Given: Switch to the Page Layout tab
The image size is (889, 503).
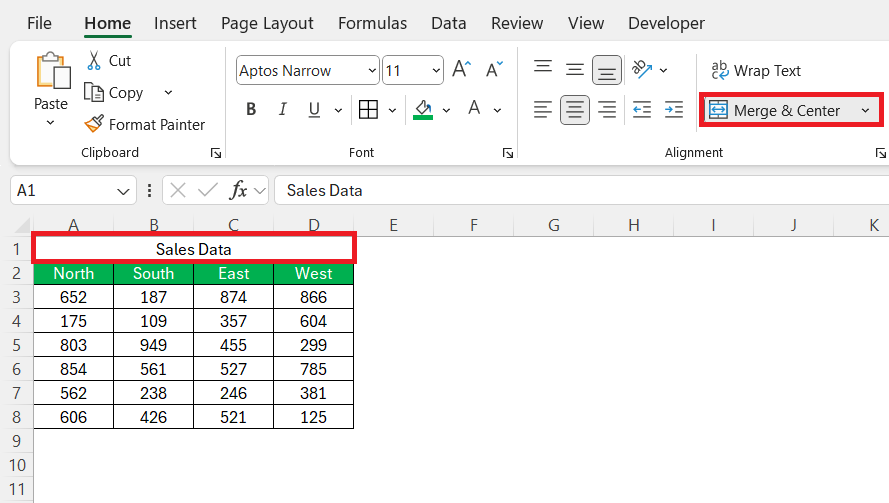Looking at the screenshot, I should (x=267, y=23).
